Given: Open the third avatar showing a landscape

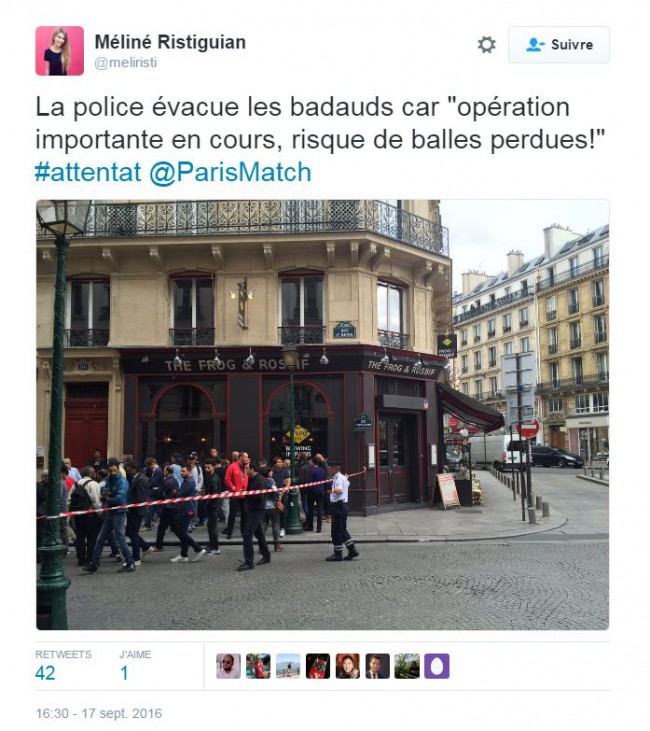Looking at the screenshot, I should 288,666.
